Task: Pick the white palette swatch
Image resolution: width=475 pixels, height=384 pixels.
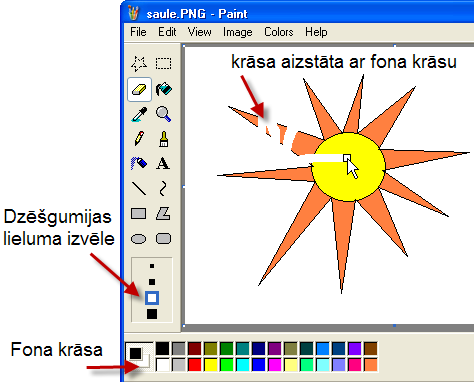Action: (163, 365)
